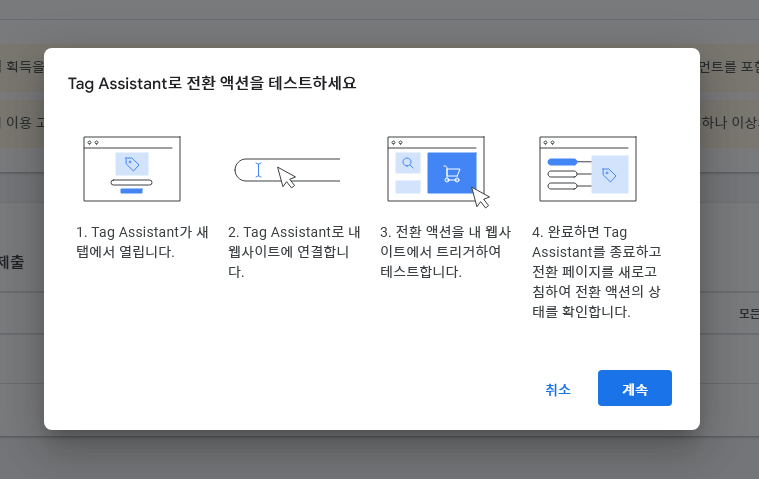Click the shopping cart icon in the third illustration
This screenshot has height=479, width=759.
pos(451,174)
